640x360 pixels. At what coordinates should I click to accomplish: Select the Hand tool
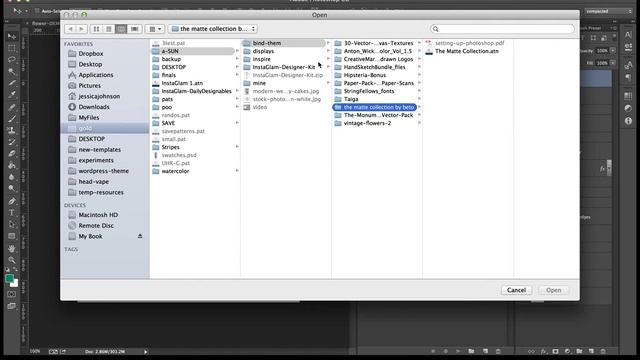pos(12,248)
